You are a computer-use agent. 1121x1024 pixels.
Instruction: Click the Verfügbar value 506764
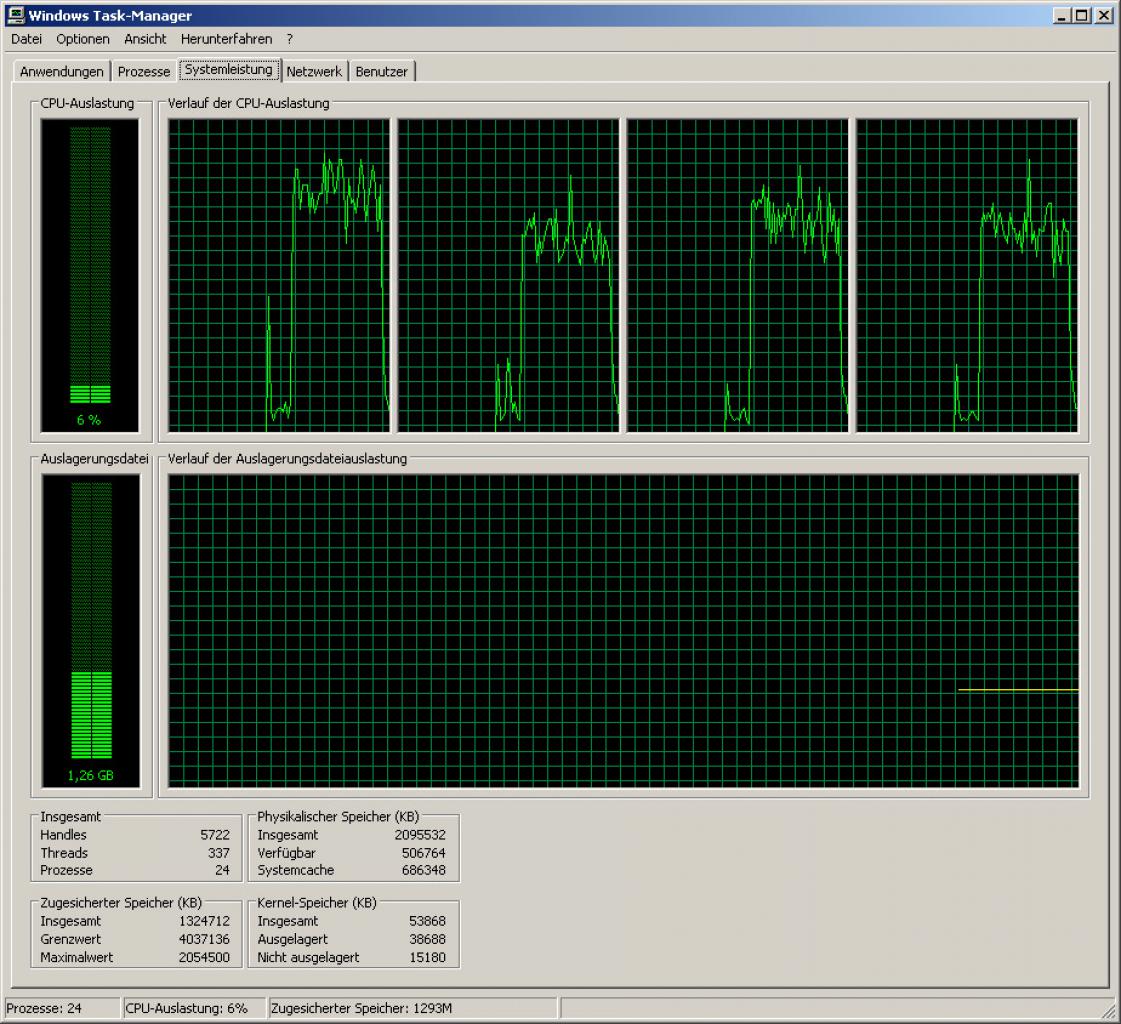click(423, 852)
